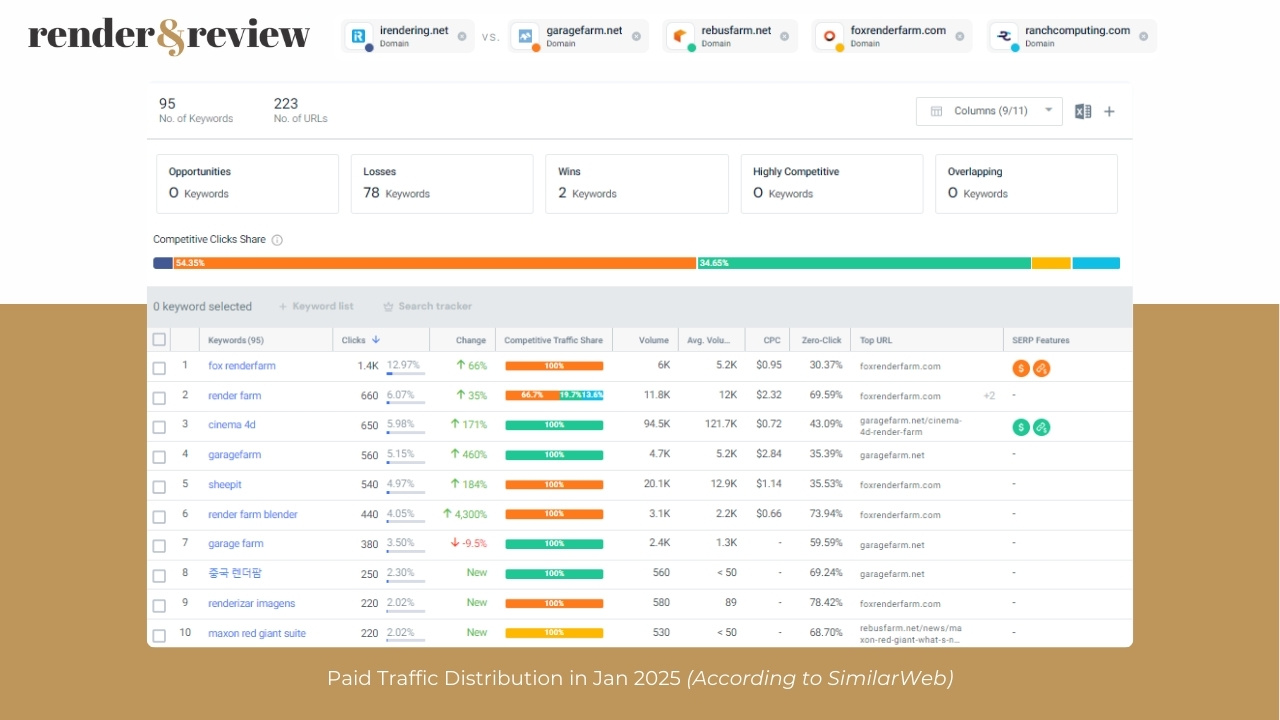
Task: Sort by the CPC column header
Action: tap(772, 340)
